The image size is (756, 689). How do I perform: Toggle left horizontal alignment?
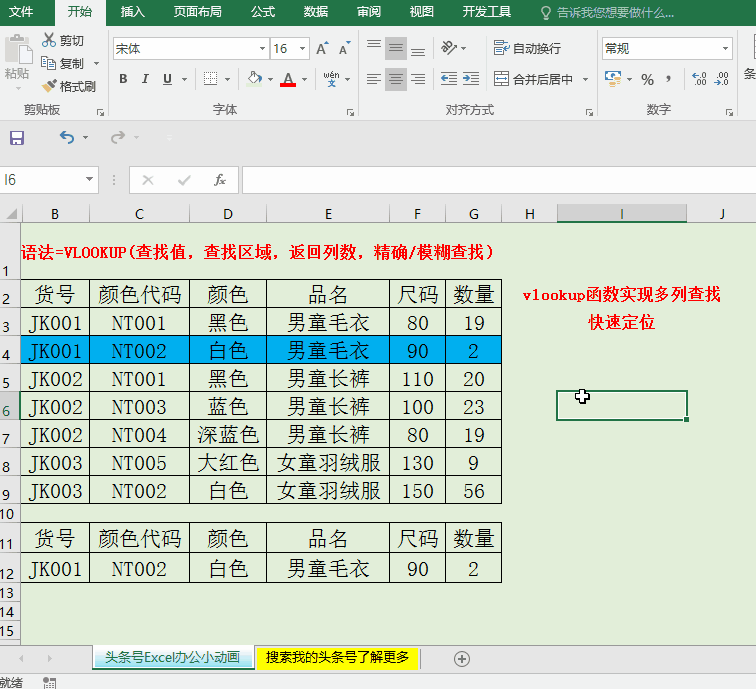coord(374,79)
